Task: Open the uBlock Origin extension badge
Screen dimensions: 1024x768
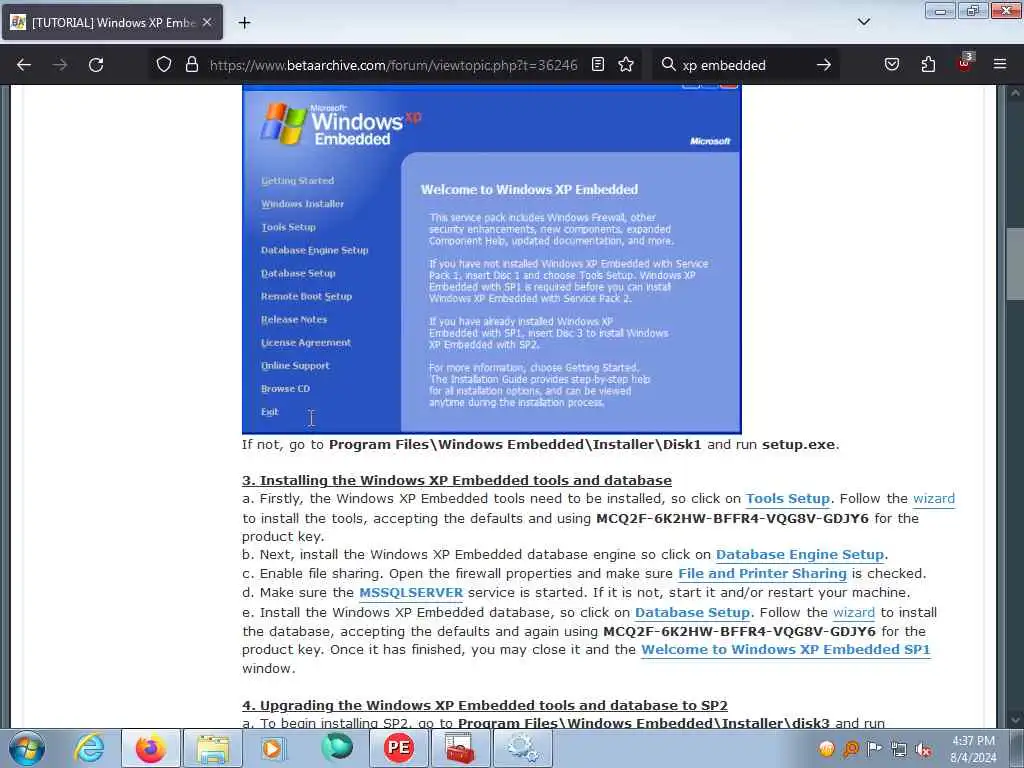Action: (x=965, y=63)
